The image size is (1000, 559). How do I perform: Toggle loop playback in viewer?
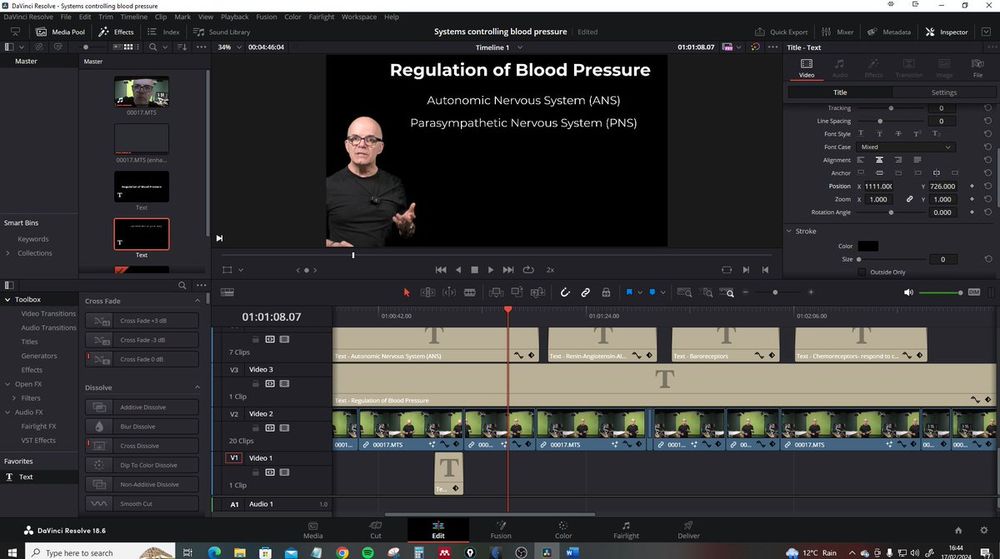point(528,270)
